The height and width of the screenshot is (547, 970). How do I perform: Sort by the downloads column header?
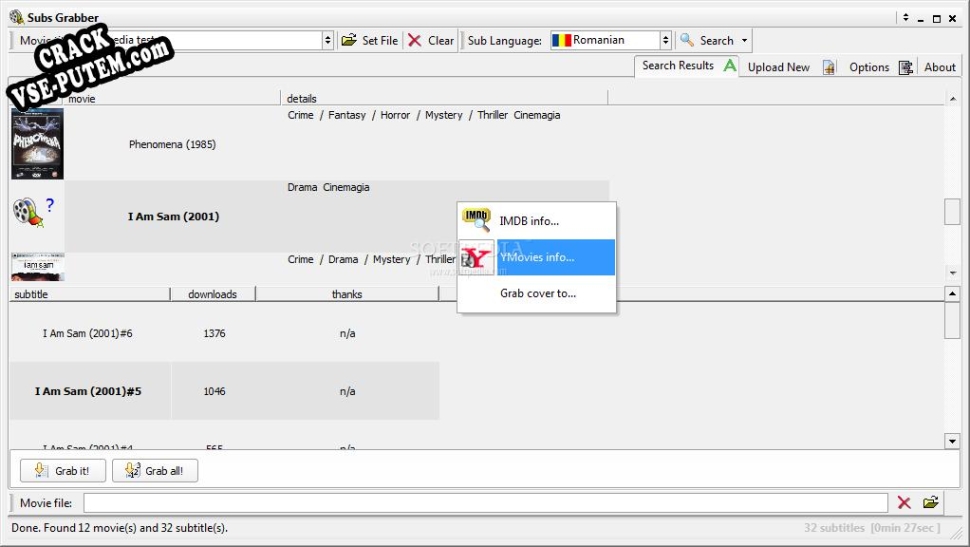point(212,294)
